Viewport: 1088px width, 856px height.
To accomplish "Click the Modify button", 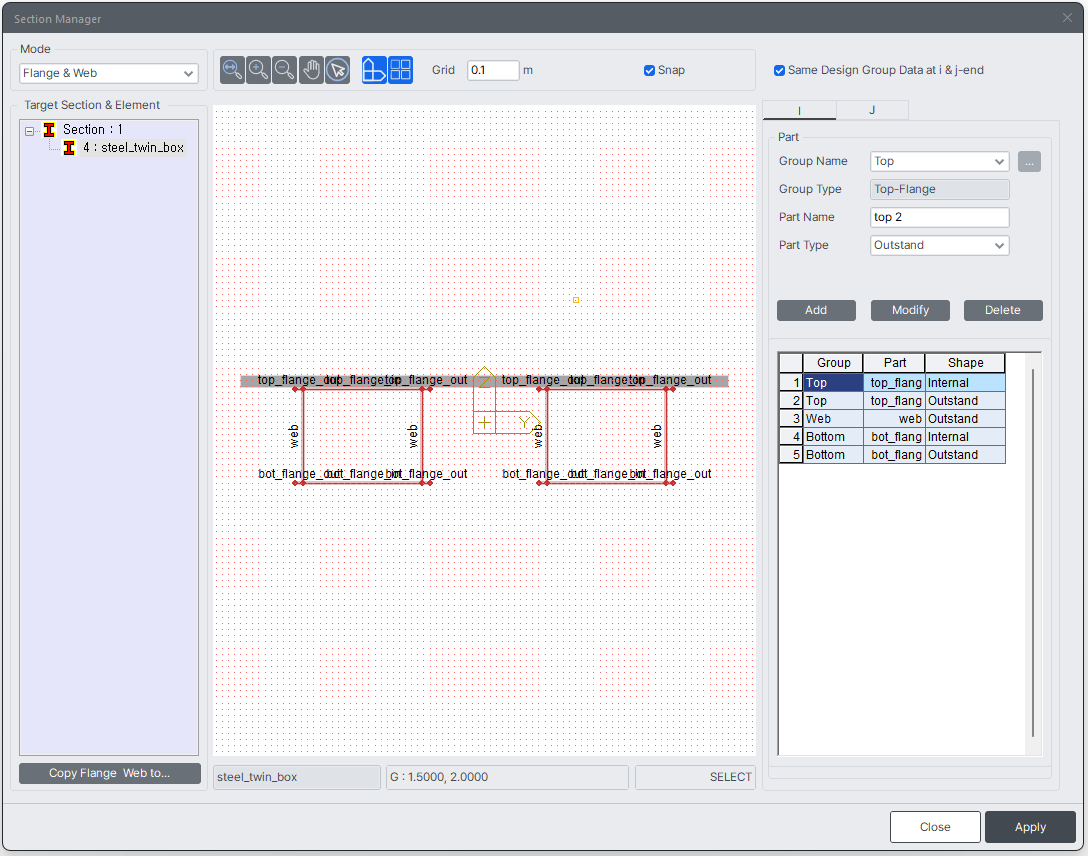I will [910, 310].
